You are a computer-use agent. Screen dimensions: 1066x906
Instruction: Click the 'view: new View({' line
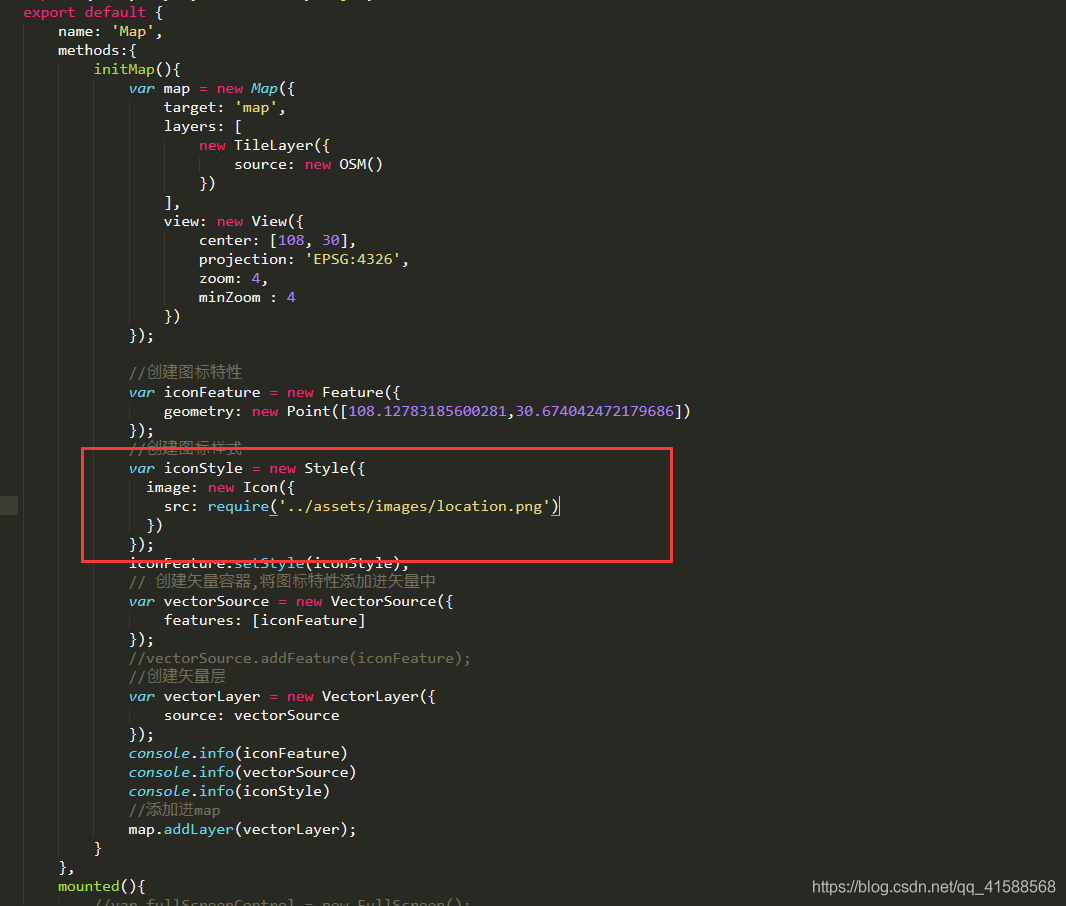tap(233, 222)
